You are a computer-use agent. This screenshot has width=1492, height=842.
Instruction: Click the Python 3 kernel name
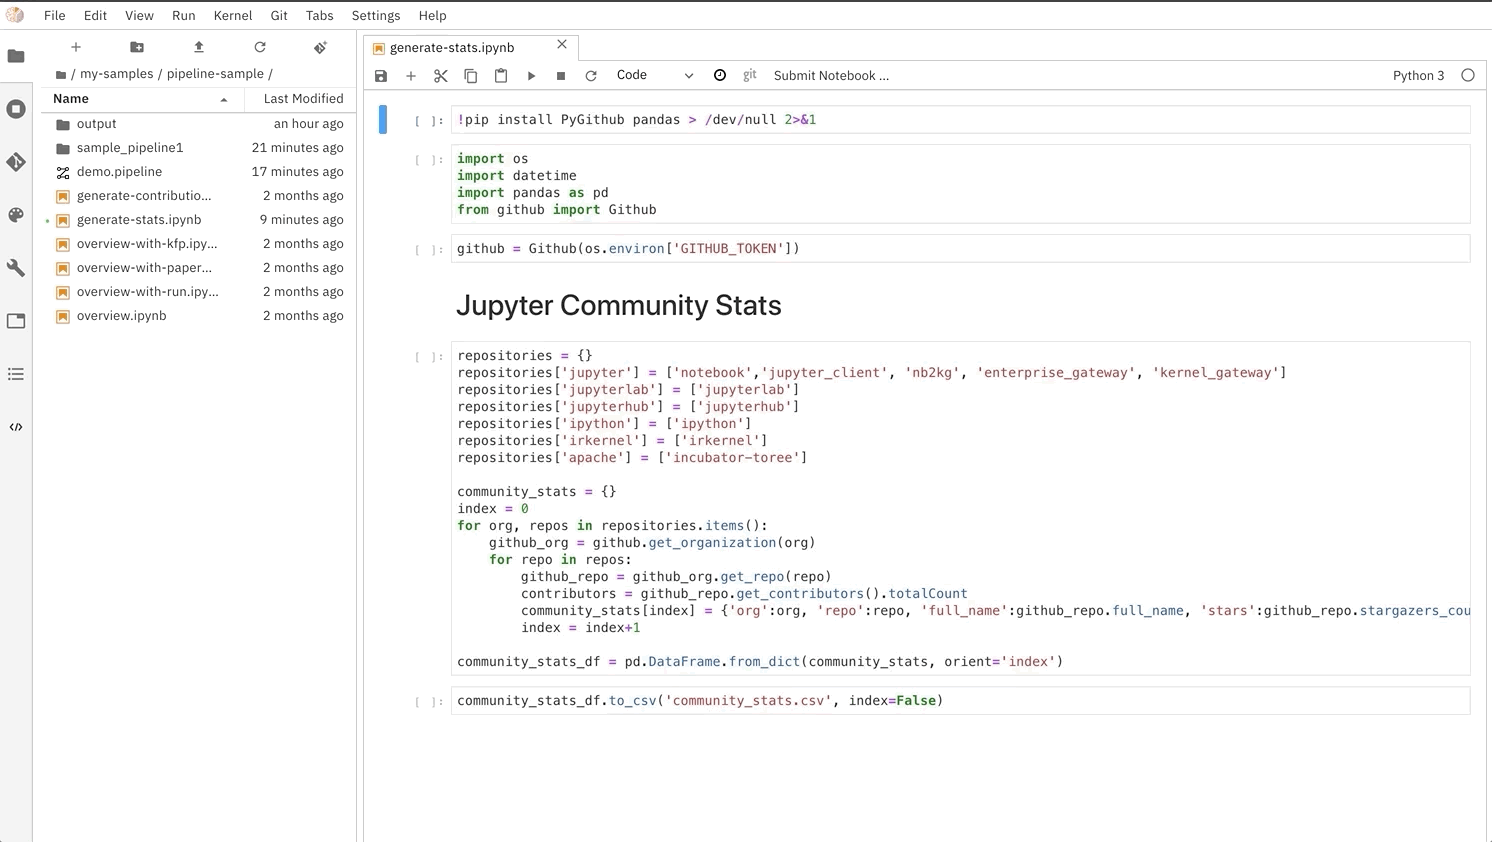point(1418,76)
